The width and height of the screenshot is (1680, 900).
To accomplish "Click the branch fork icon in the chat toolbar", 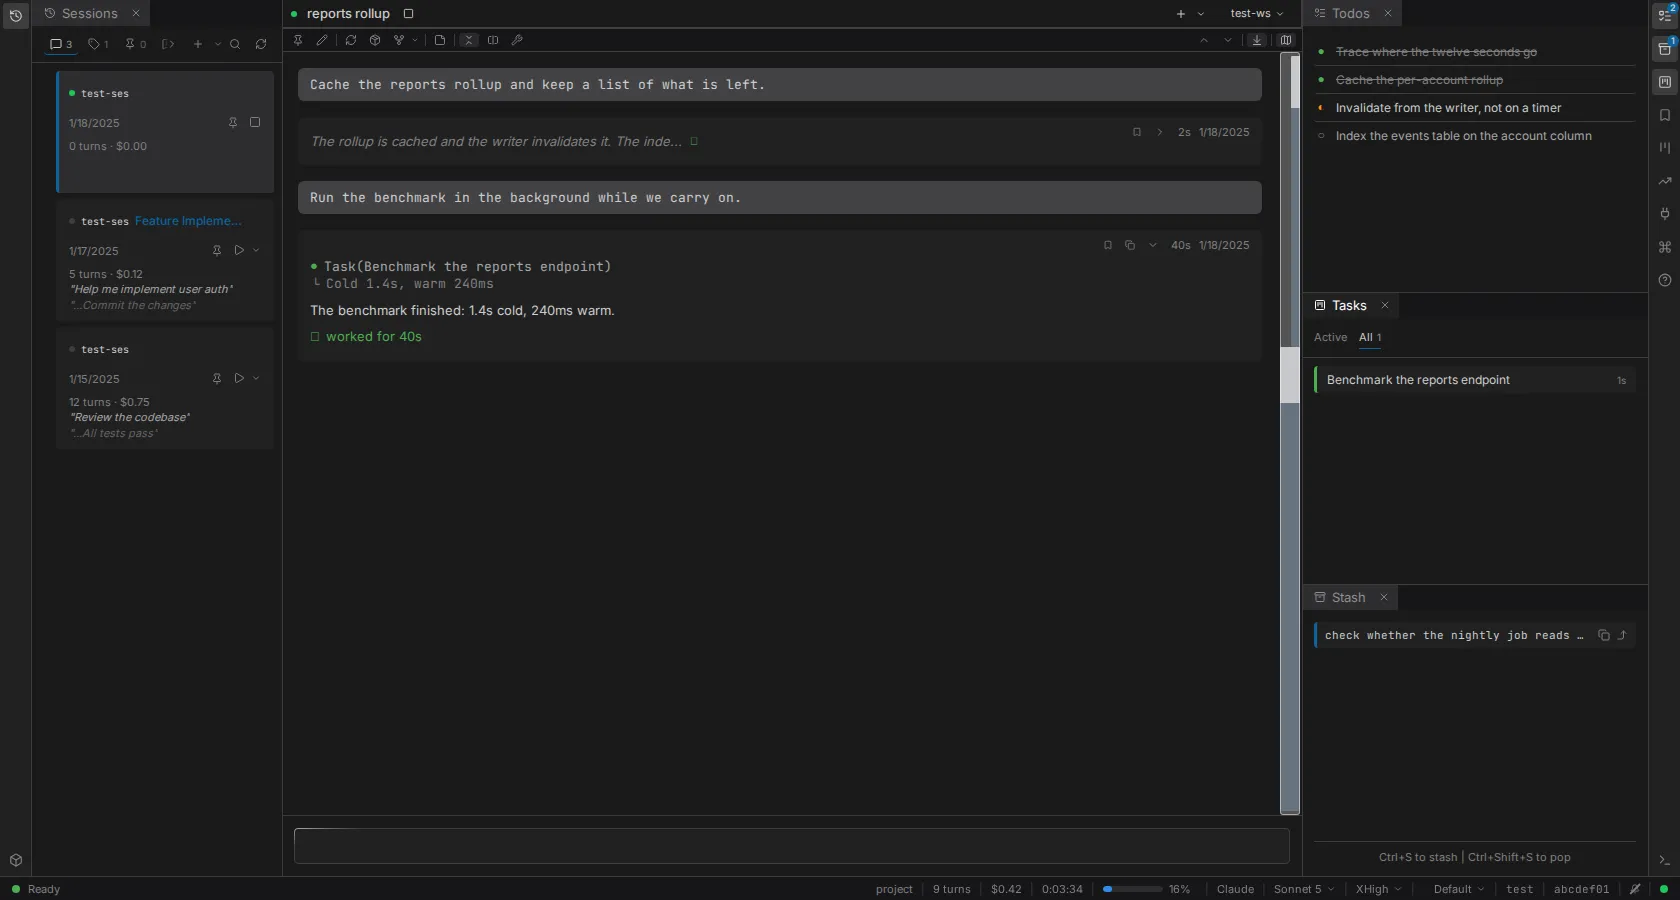I will (399, 40).
